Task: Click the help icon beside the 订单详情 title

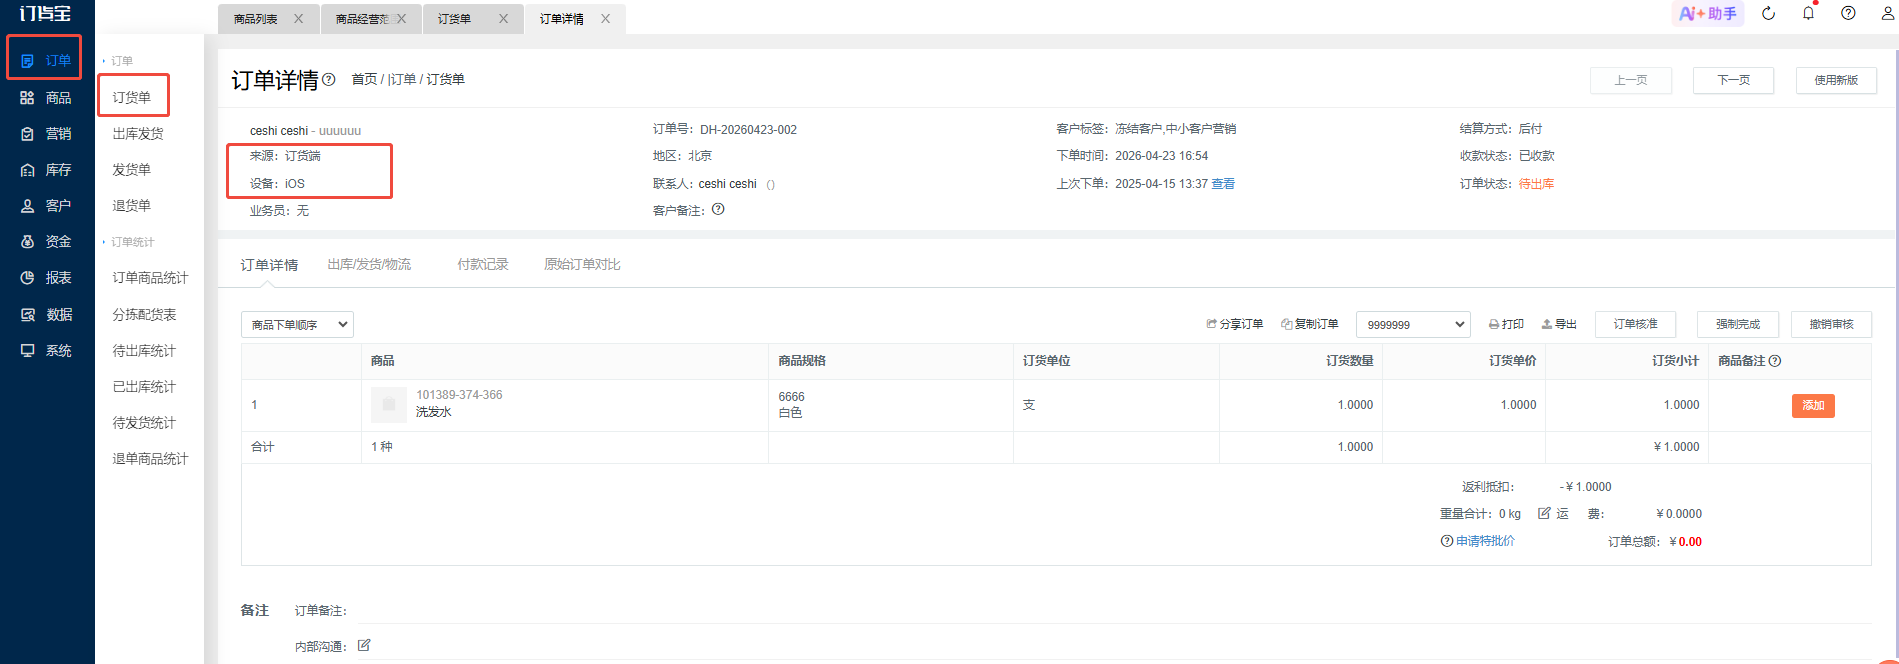Action: tap(328, 80)
